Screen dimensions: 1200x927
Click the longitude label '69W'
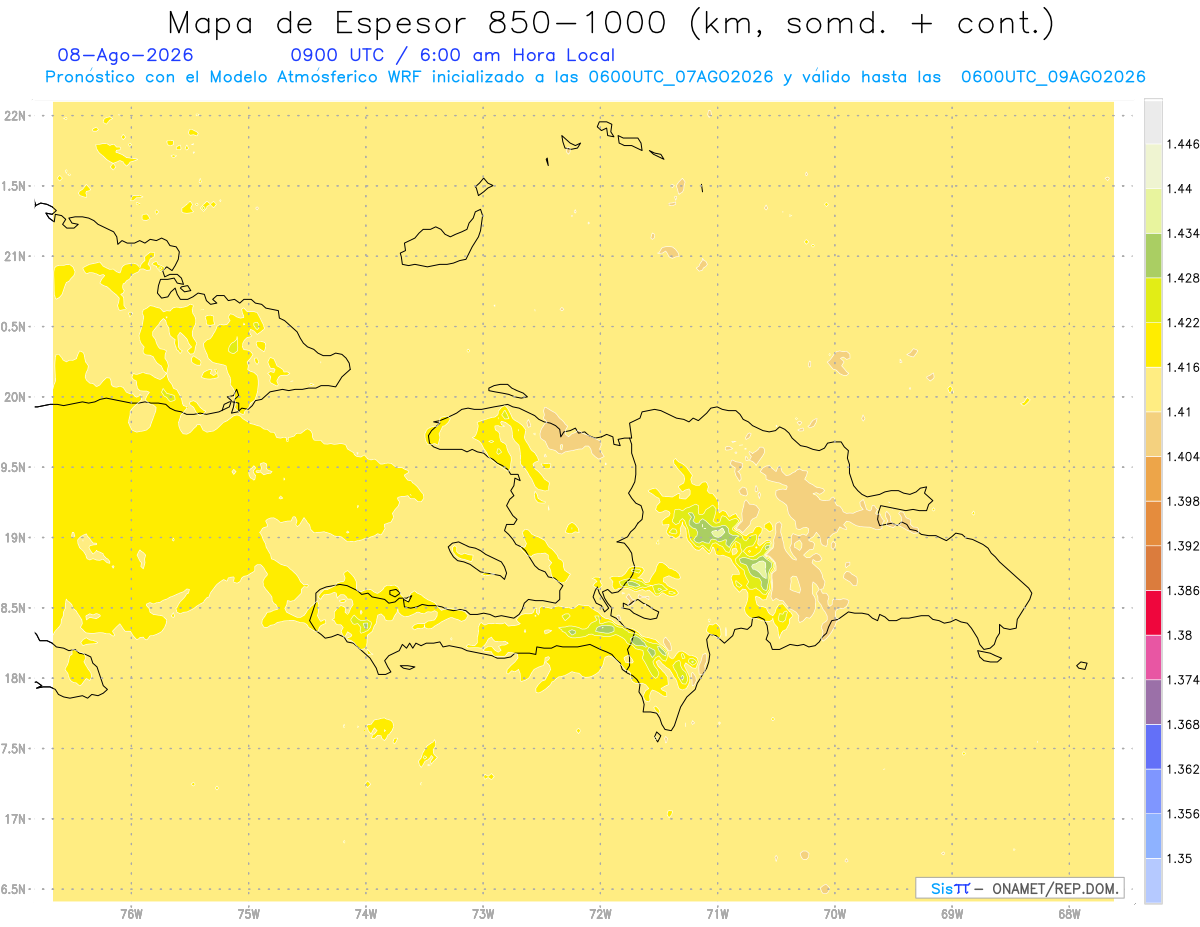(952, 914)
